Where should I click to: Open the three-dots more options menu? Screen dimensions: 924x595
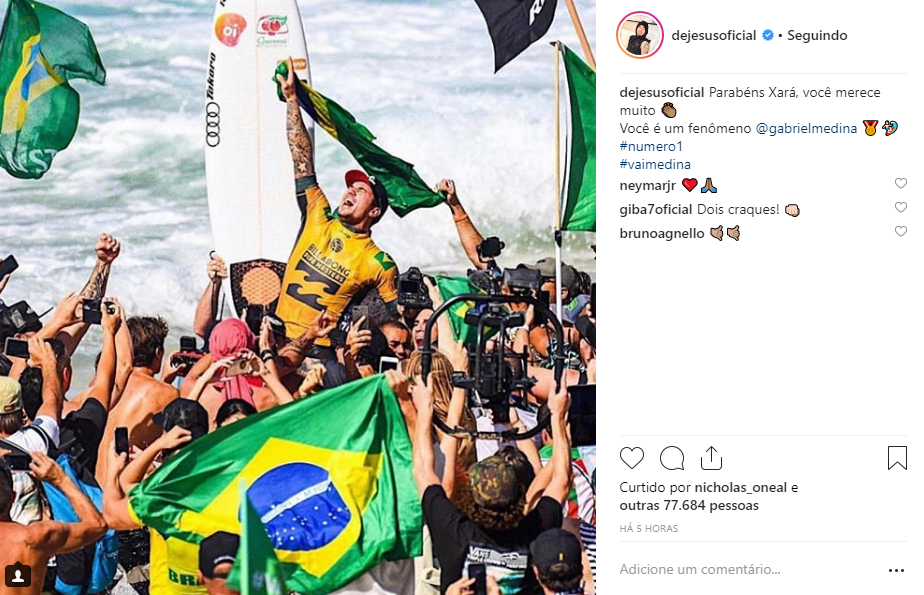point(896,570)
